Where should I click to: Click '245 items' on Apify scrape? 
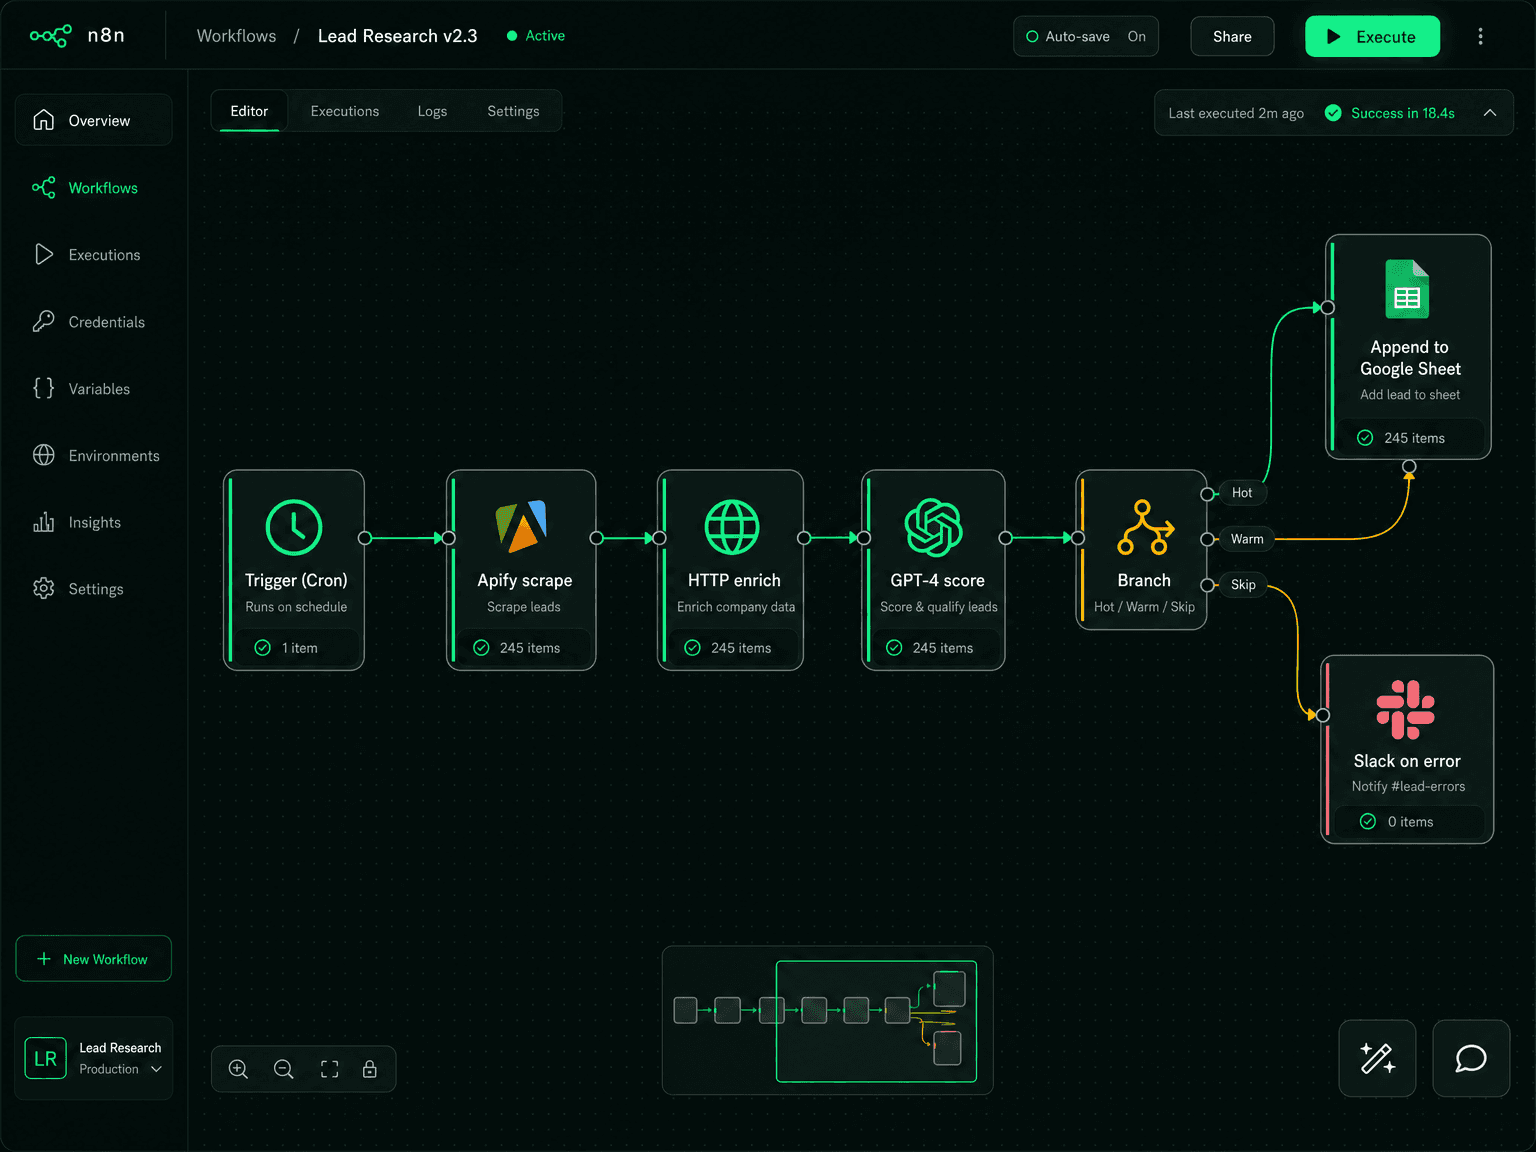pos(530,648)
